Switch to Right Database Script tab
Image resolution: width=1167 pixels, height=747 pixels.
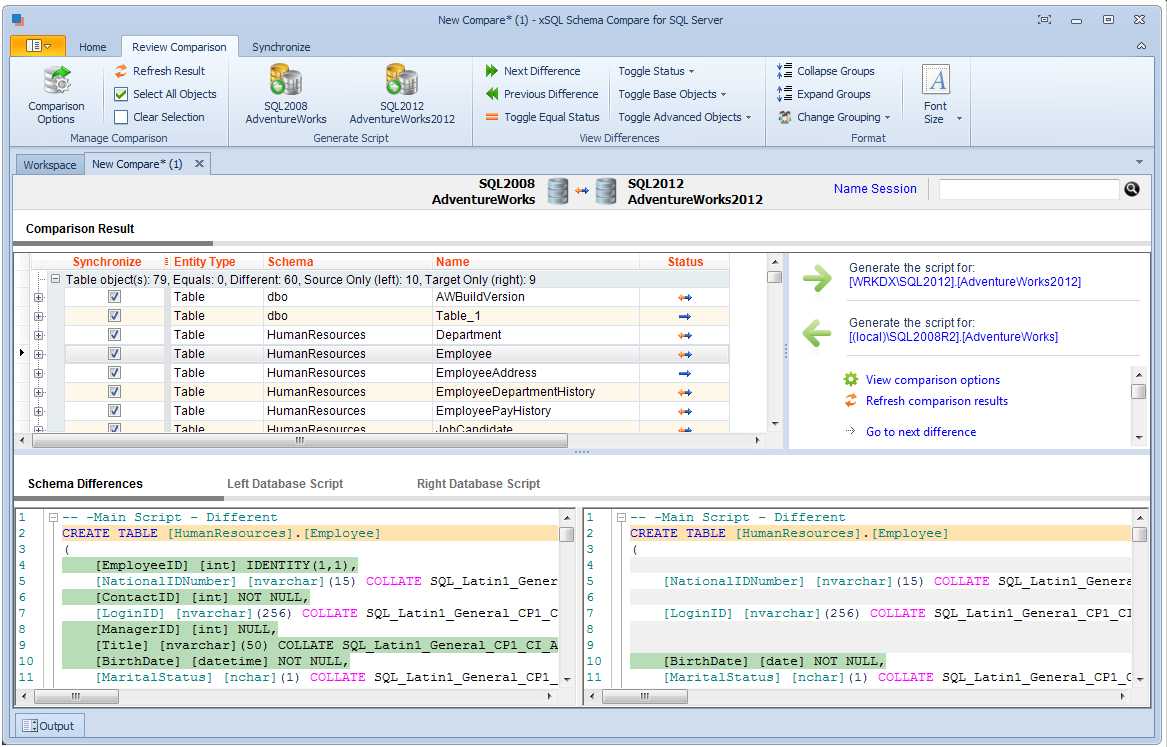(479, 484)
